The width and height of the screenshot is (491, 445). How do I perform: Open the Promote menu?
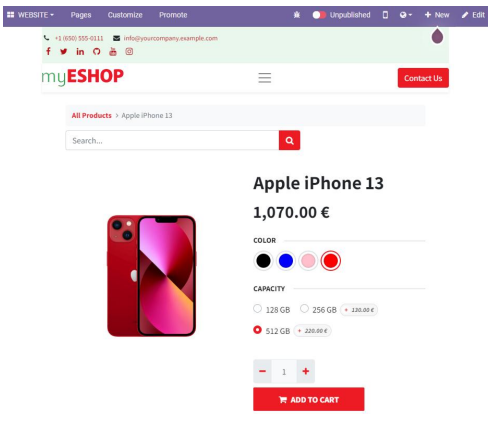click(x=173, y=15)
